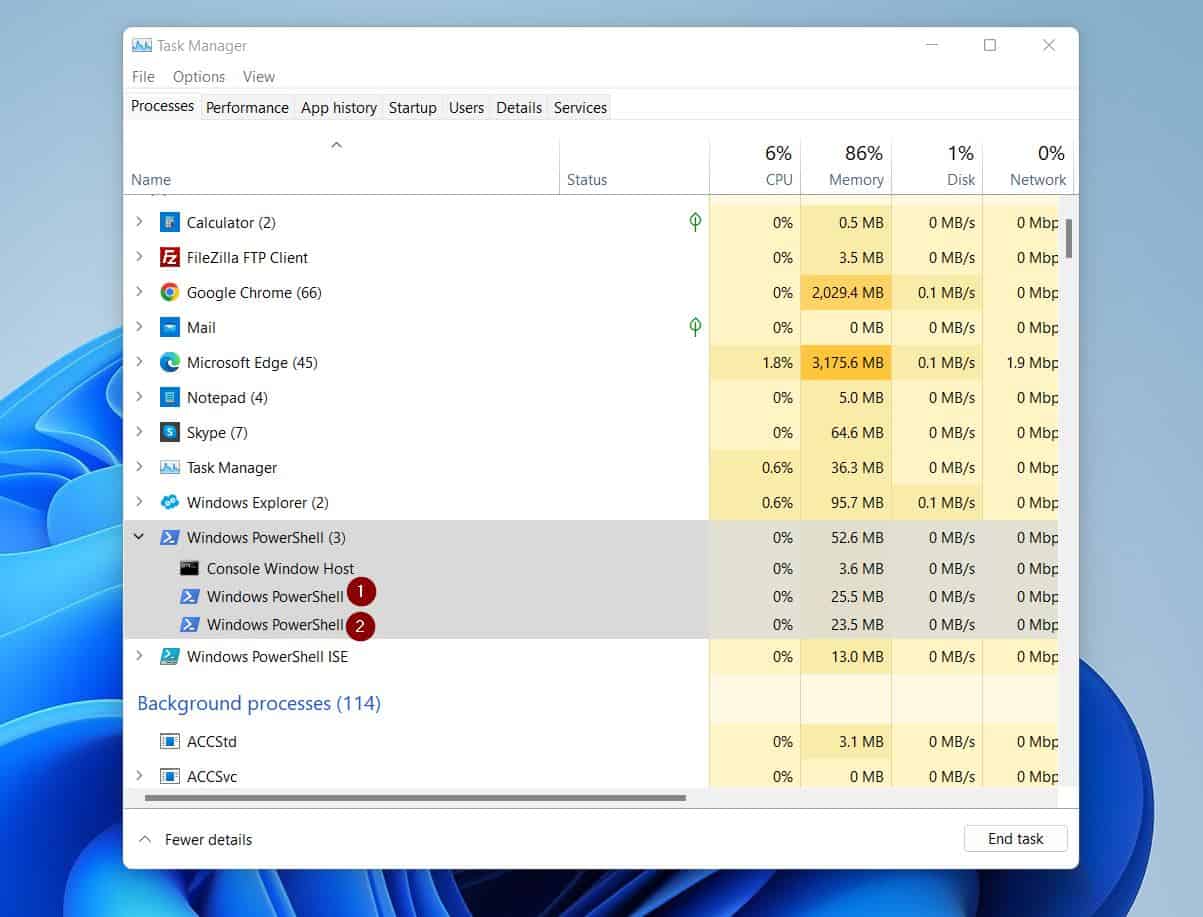Expand the Calculator (2) process group

coord(139,222)
